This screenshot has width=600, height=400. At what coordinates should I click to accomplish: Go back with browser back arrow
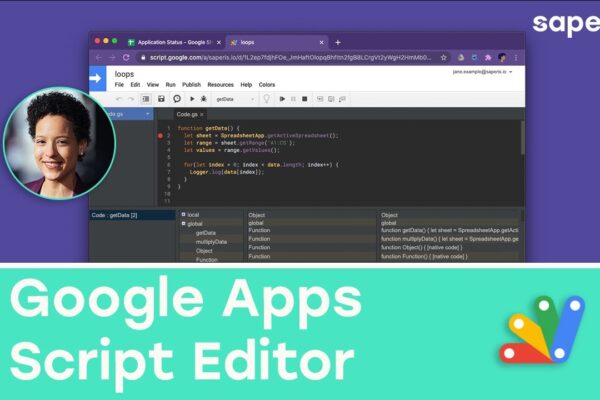[99, 57]
